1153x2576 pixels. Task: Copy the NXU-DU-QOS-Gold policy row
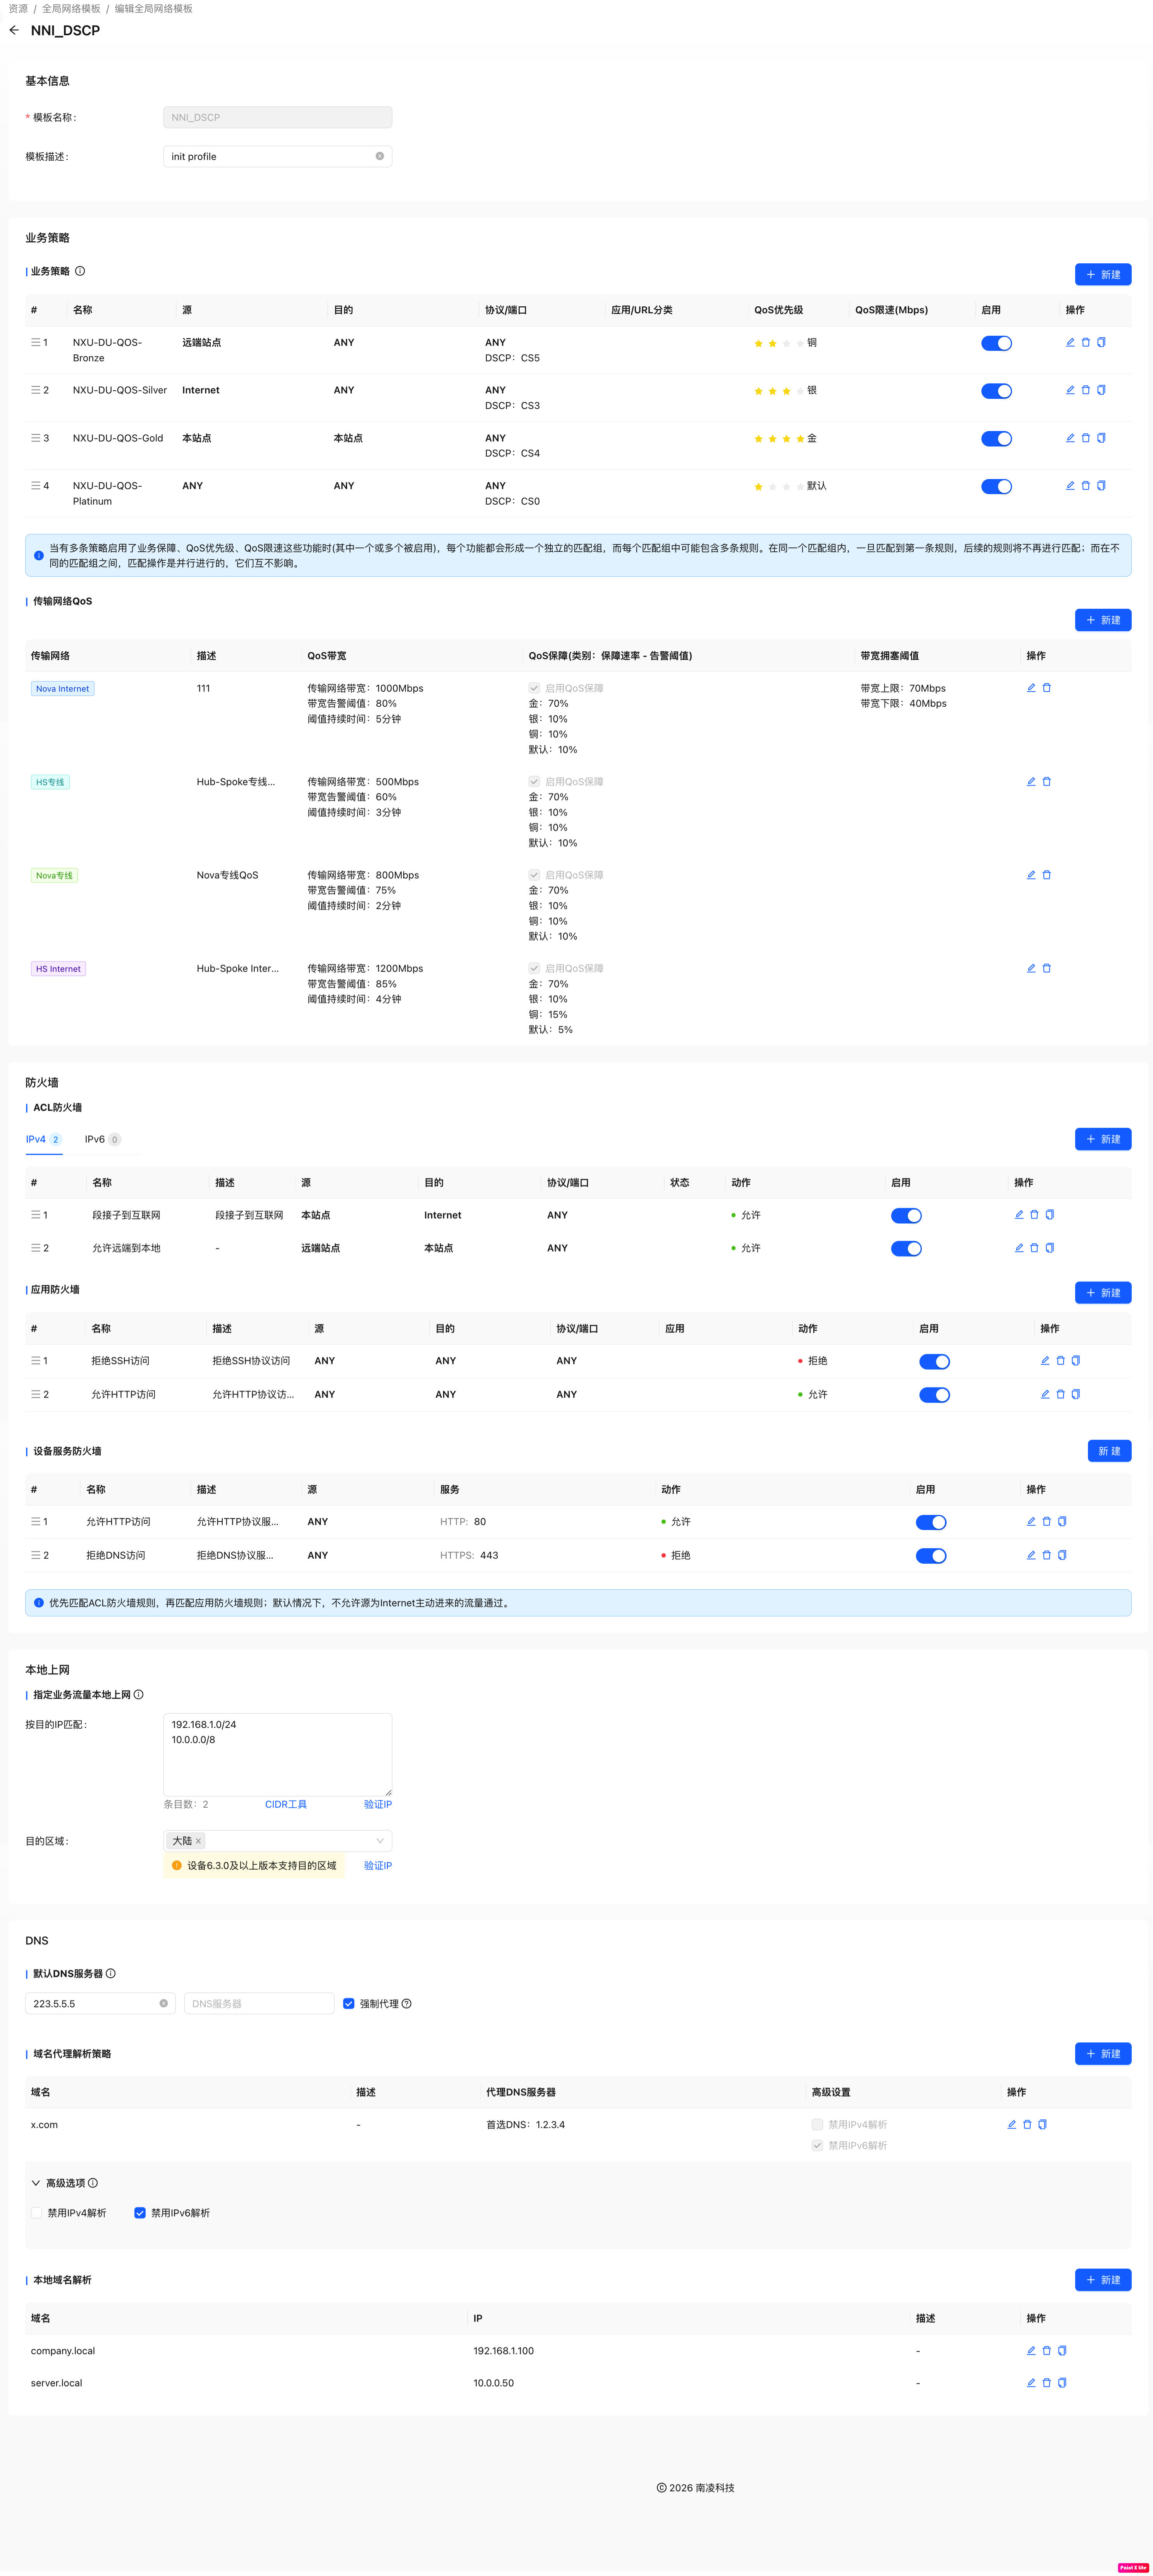(1101, 438)
